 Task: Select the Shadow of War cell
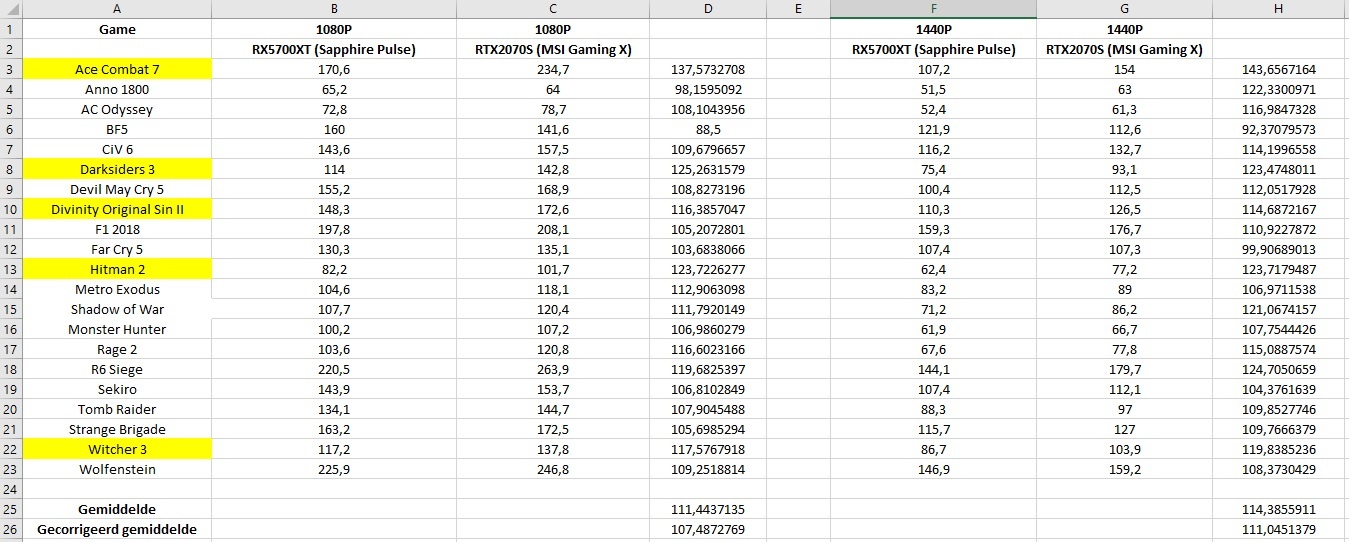tap(117, 309)
